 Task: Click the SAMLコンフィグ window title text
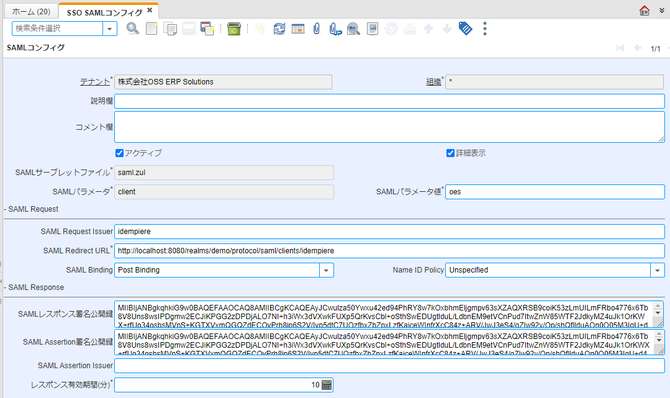(x=35, y=47)
